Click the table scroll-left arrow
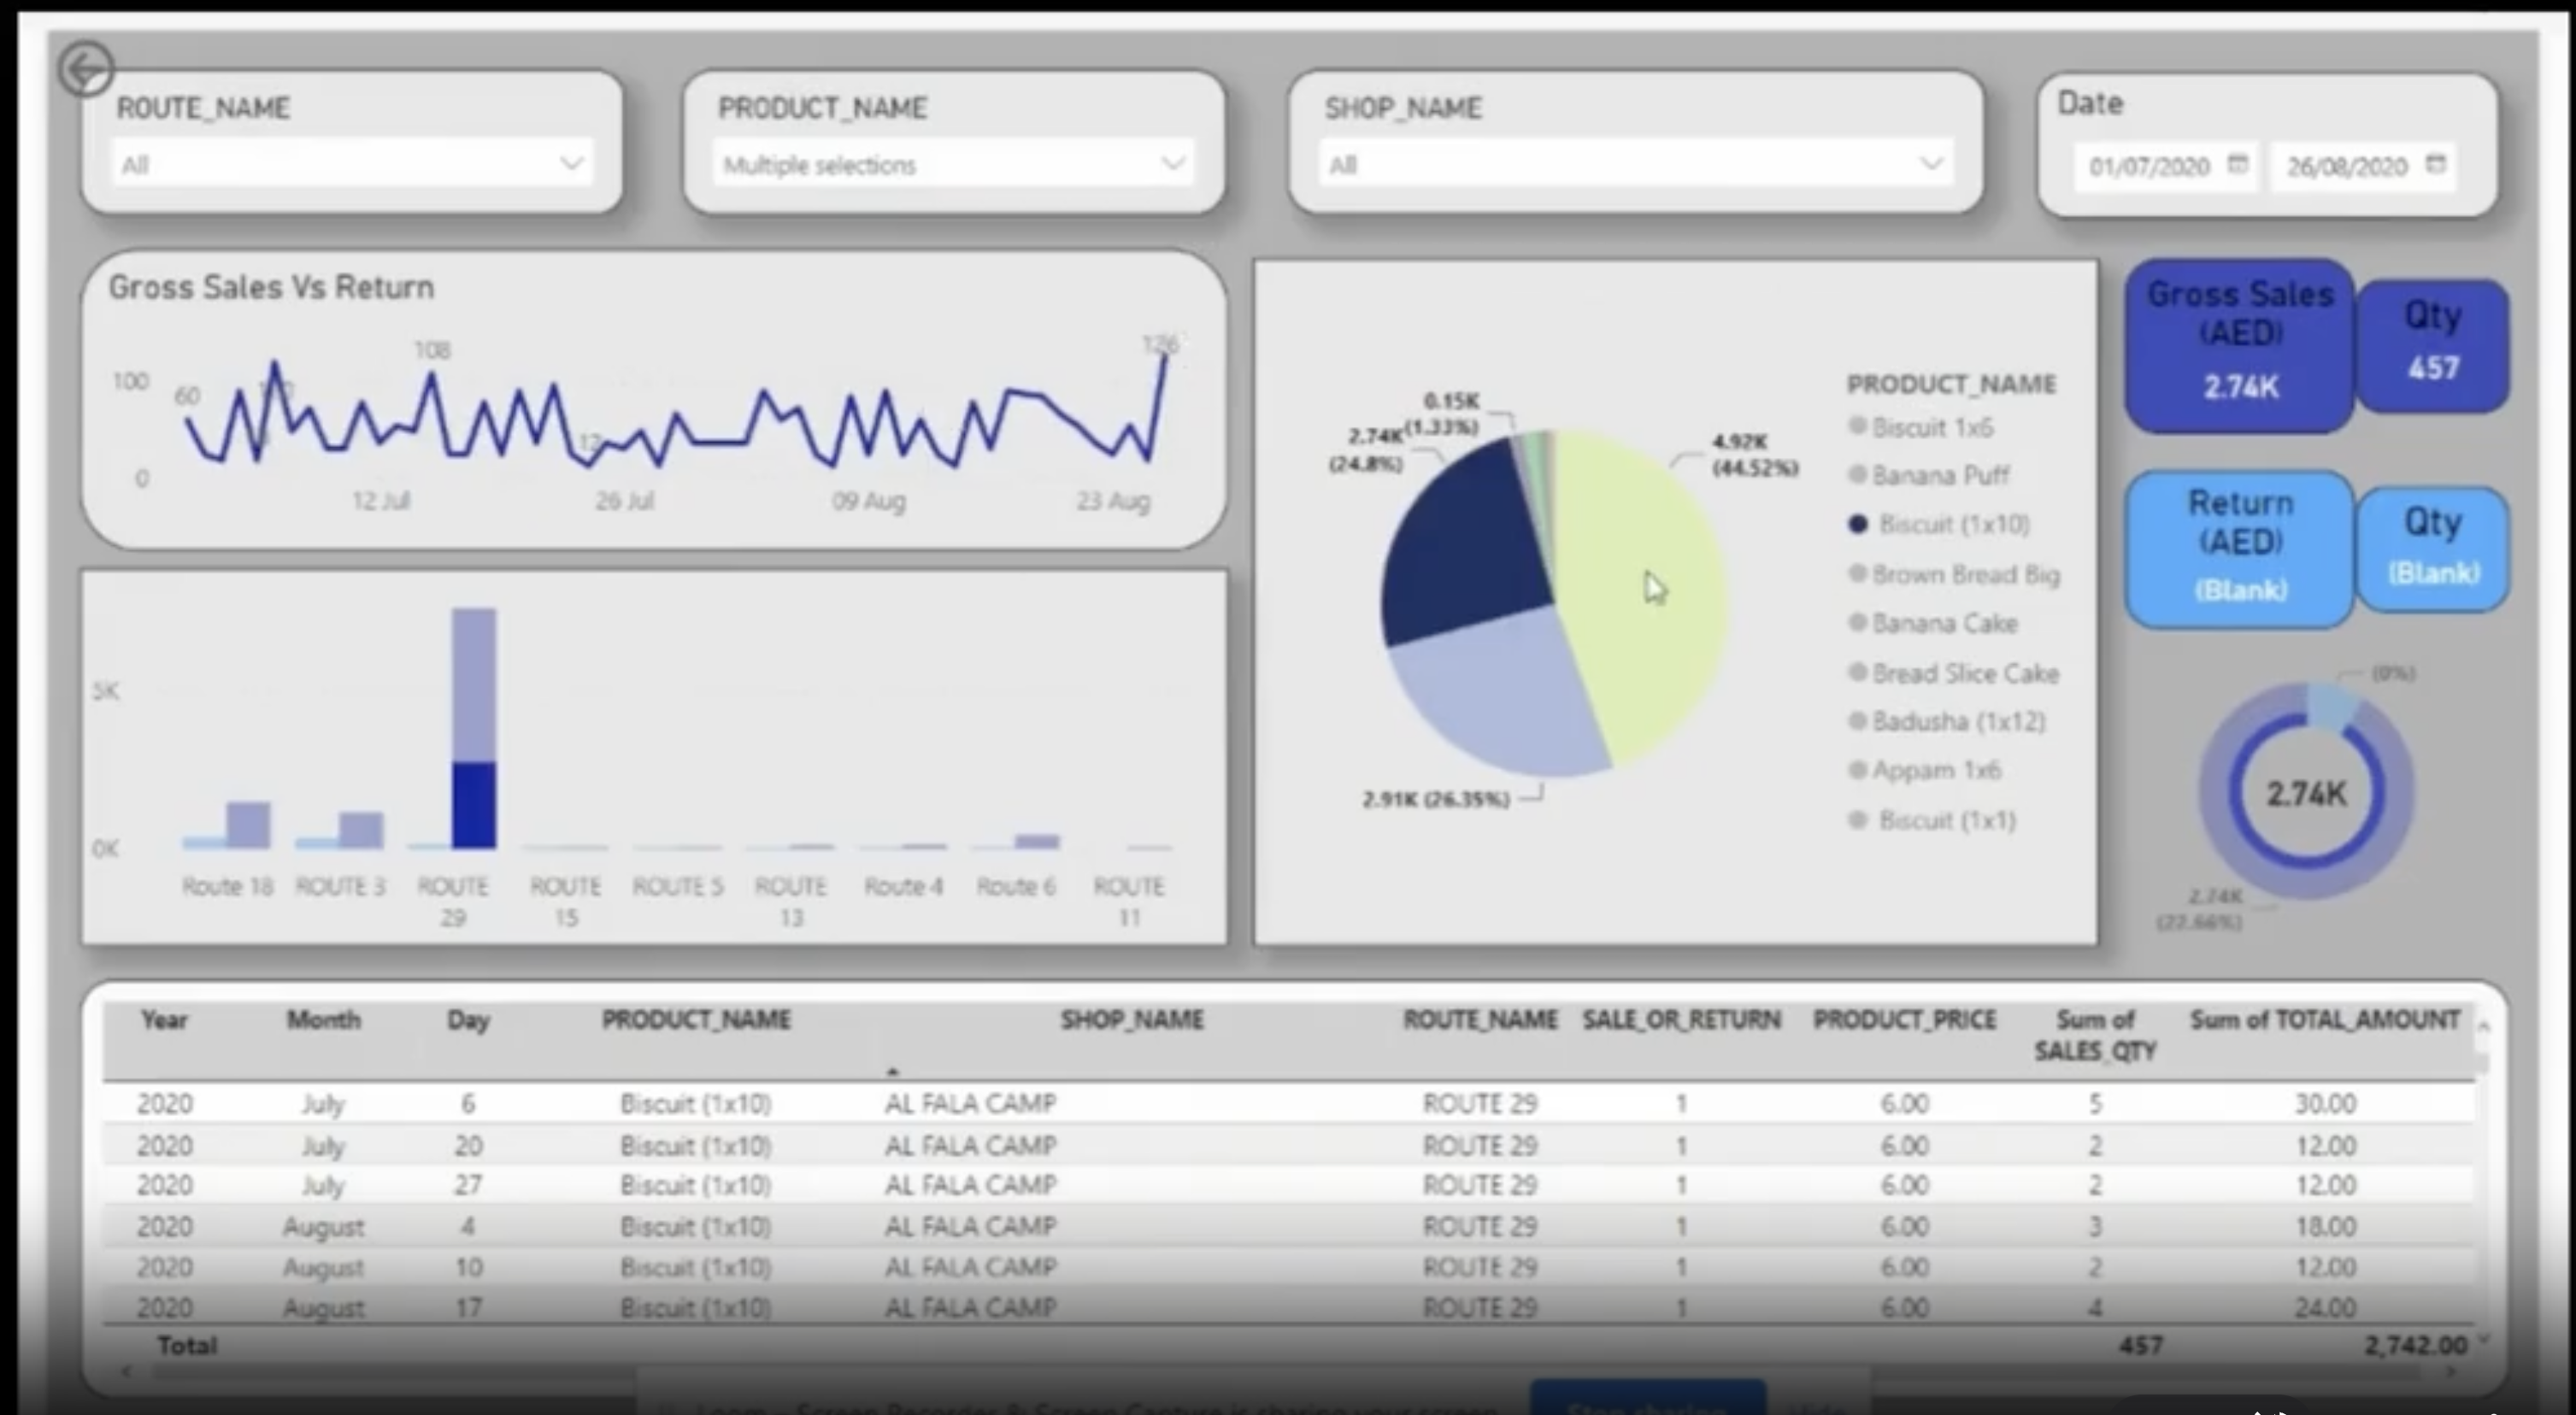Screen dimensions: 2576x1415 pos(126,1371)
